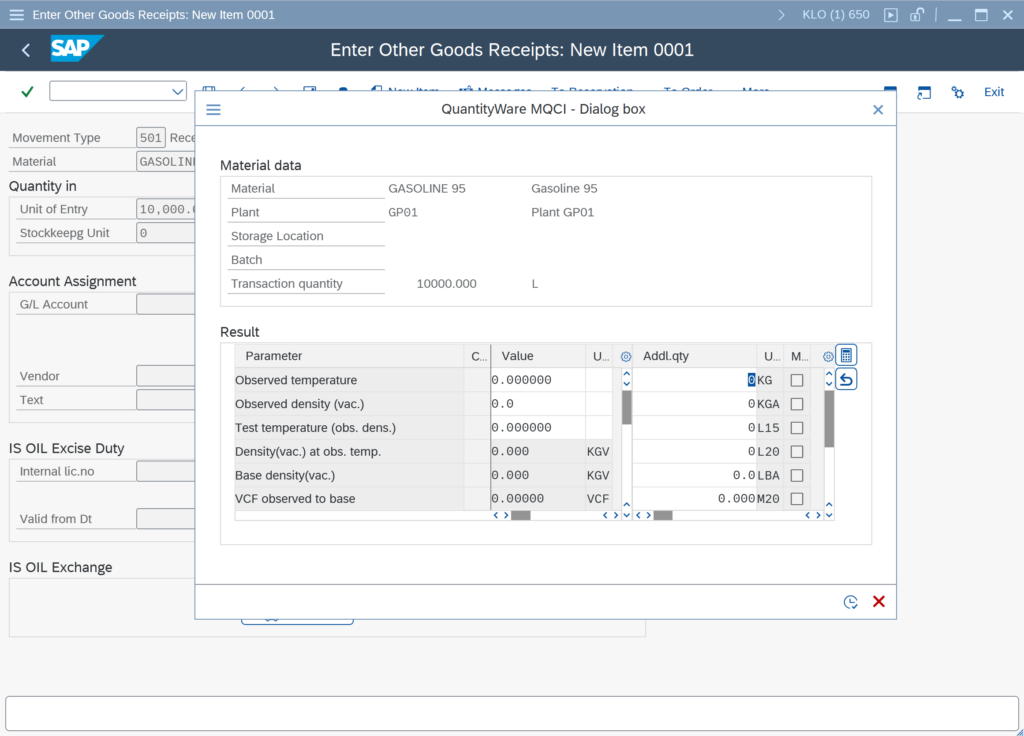The image size is (1024, 736).
Task: Open the main window hamburger menu
Action: click(16, 14)
